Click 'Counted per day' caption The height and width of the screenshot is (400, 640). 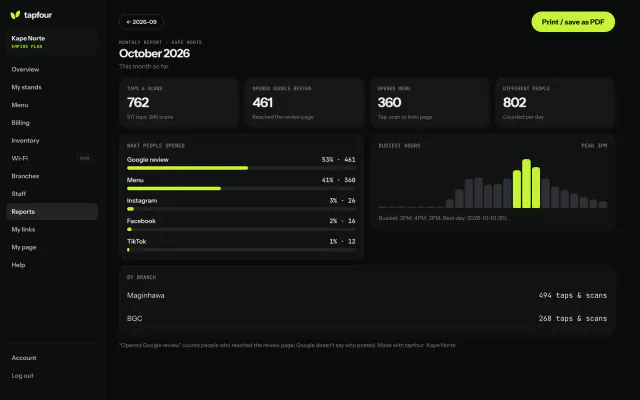[523, 117]
